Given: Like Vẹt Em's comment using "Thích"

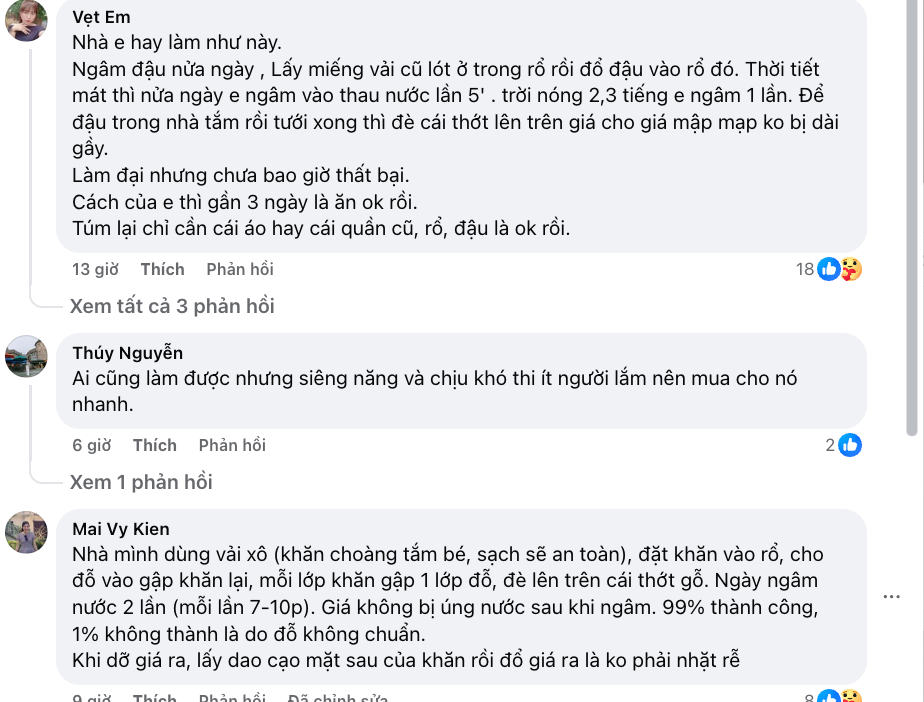Looking at the screenshot, I should click(162, 268).
